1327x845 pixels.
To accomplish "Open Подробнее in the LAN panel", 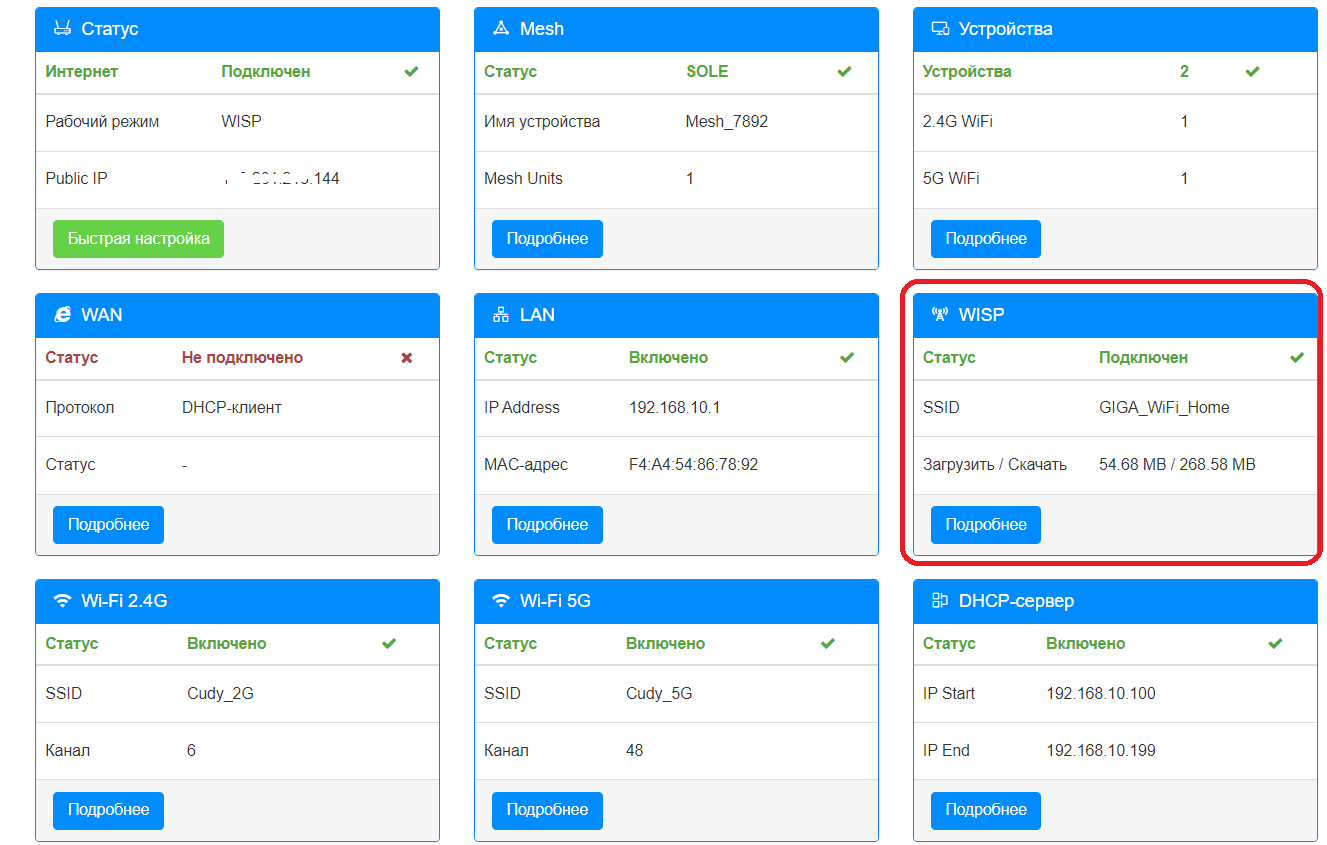I will pyautogui.click(x=547, y=525).
